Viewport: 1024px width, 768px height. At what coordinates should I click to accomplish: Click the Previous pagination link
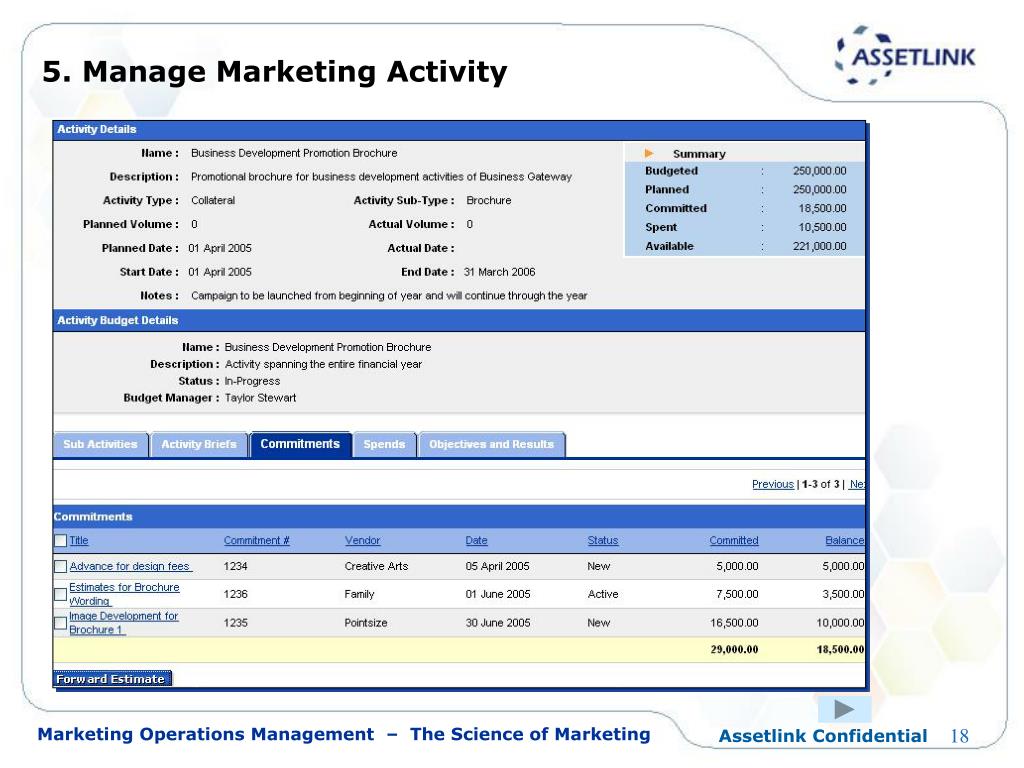tap(773, 485)
